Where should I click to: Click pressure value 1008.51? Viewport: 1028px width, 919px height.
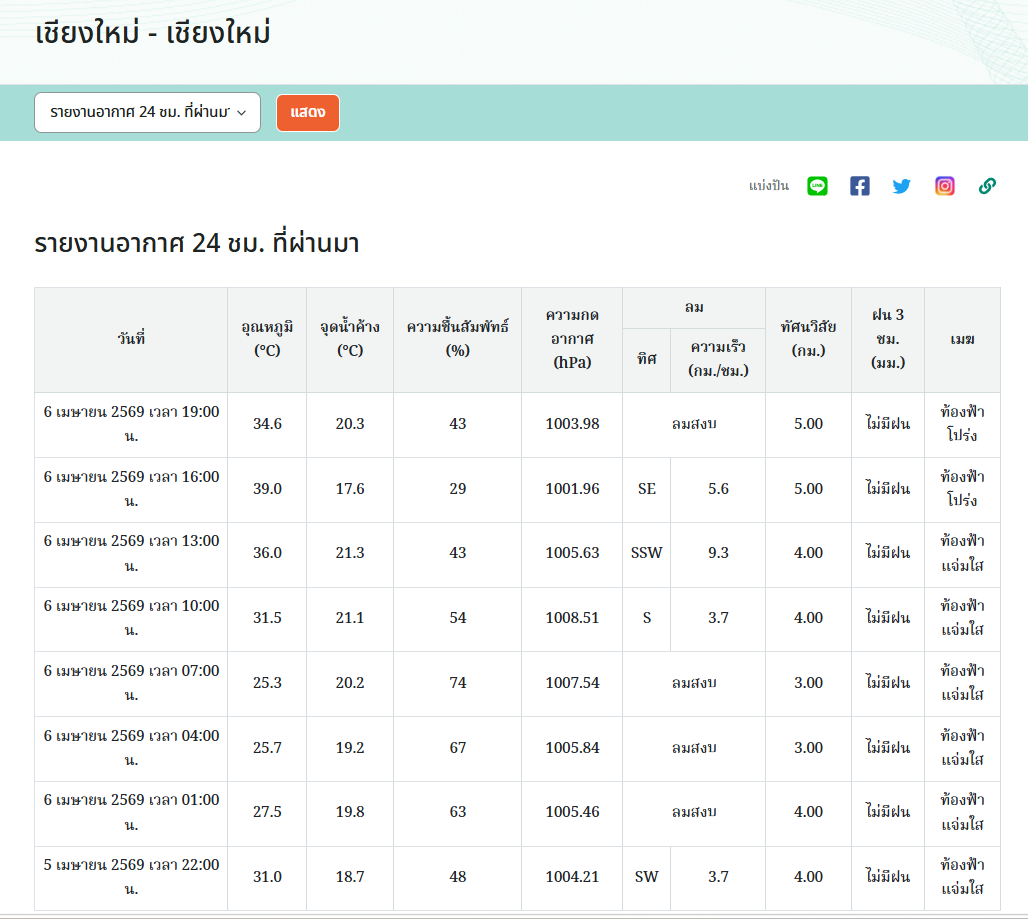(x=572, y=618)
